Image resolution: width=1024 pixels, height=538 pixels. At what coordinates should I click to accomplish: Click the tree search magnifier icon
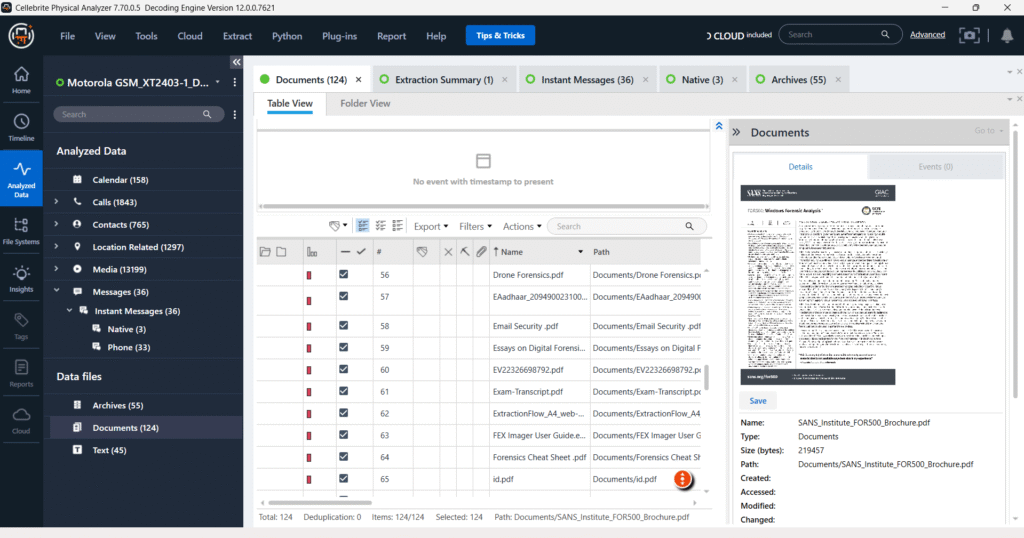coord(207,114)
